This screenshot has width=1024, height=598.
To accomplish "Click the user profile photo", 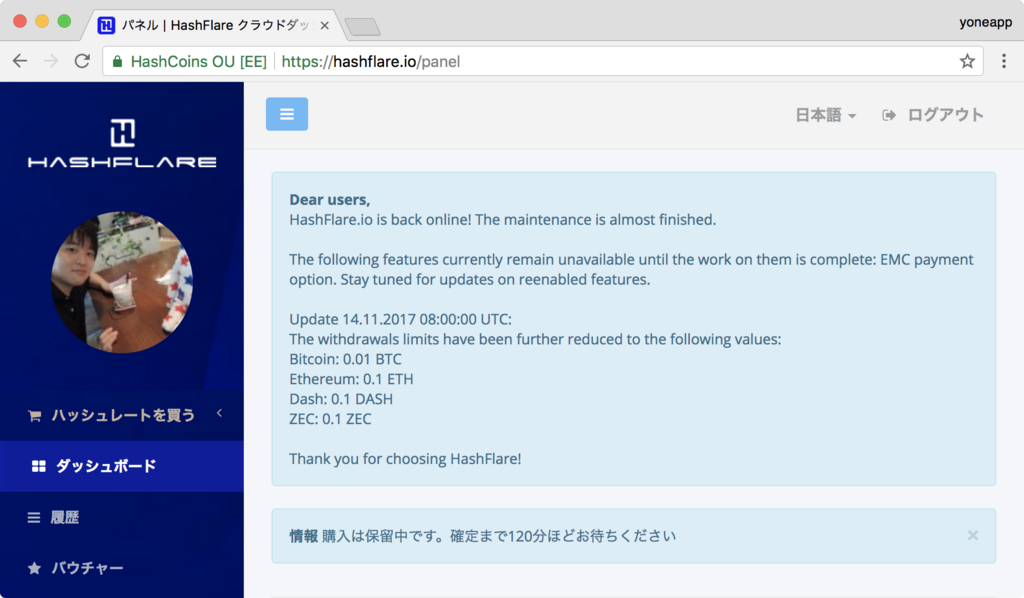I will [x=122, y=282].
